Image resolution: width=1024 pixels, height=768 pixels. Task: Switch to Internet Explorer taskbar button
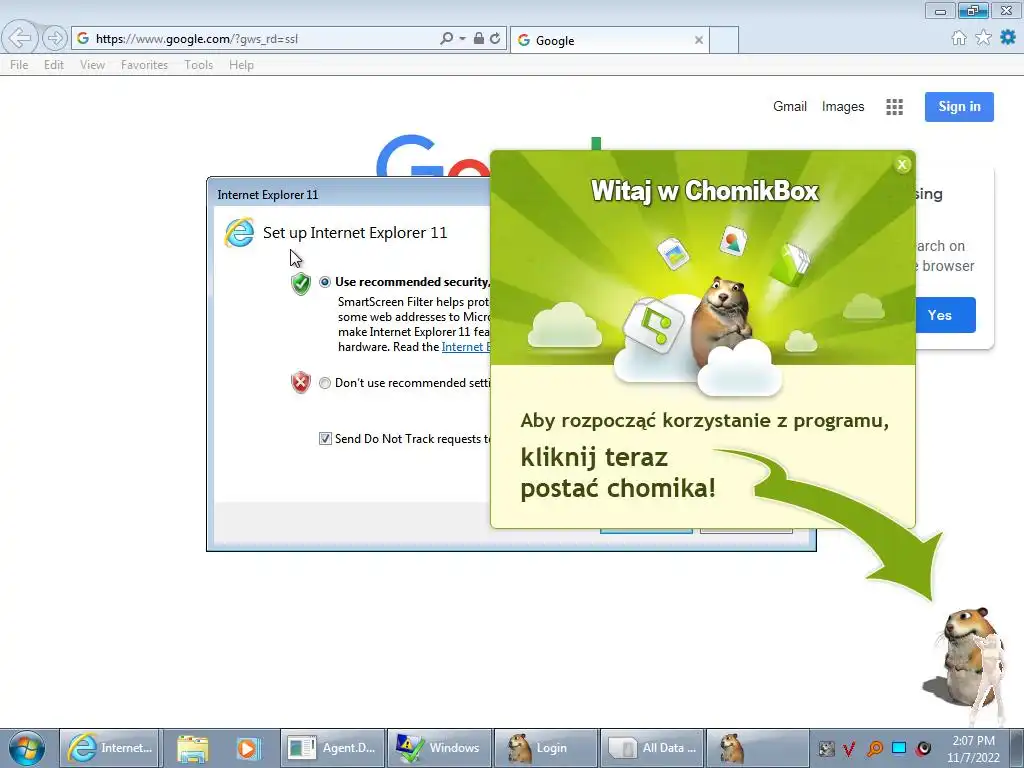(109, 748)
